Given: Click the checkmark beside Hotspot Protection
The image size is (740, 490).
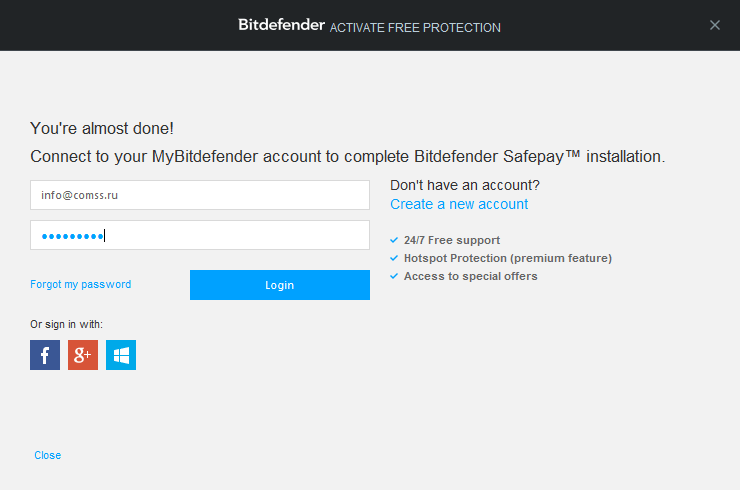Looking at the screenshot, I should point(394,258).
